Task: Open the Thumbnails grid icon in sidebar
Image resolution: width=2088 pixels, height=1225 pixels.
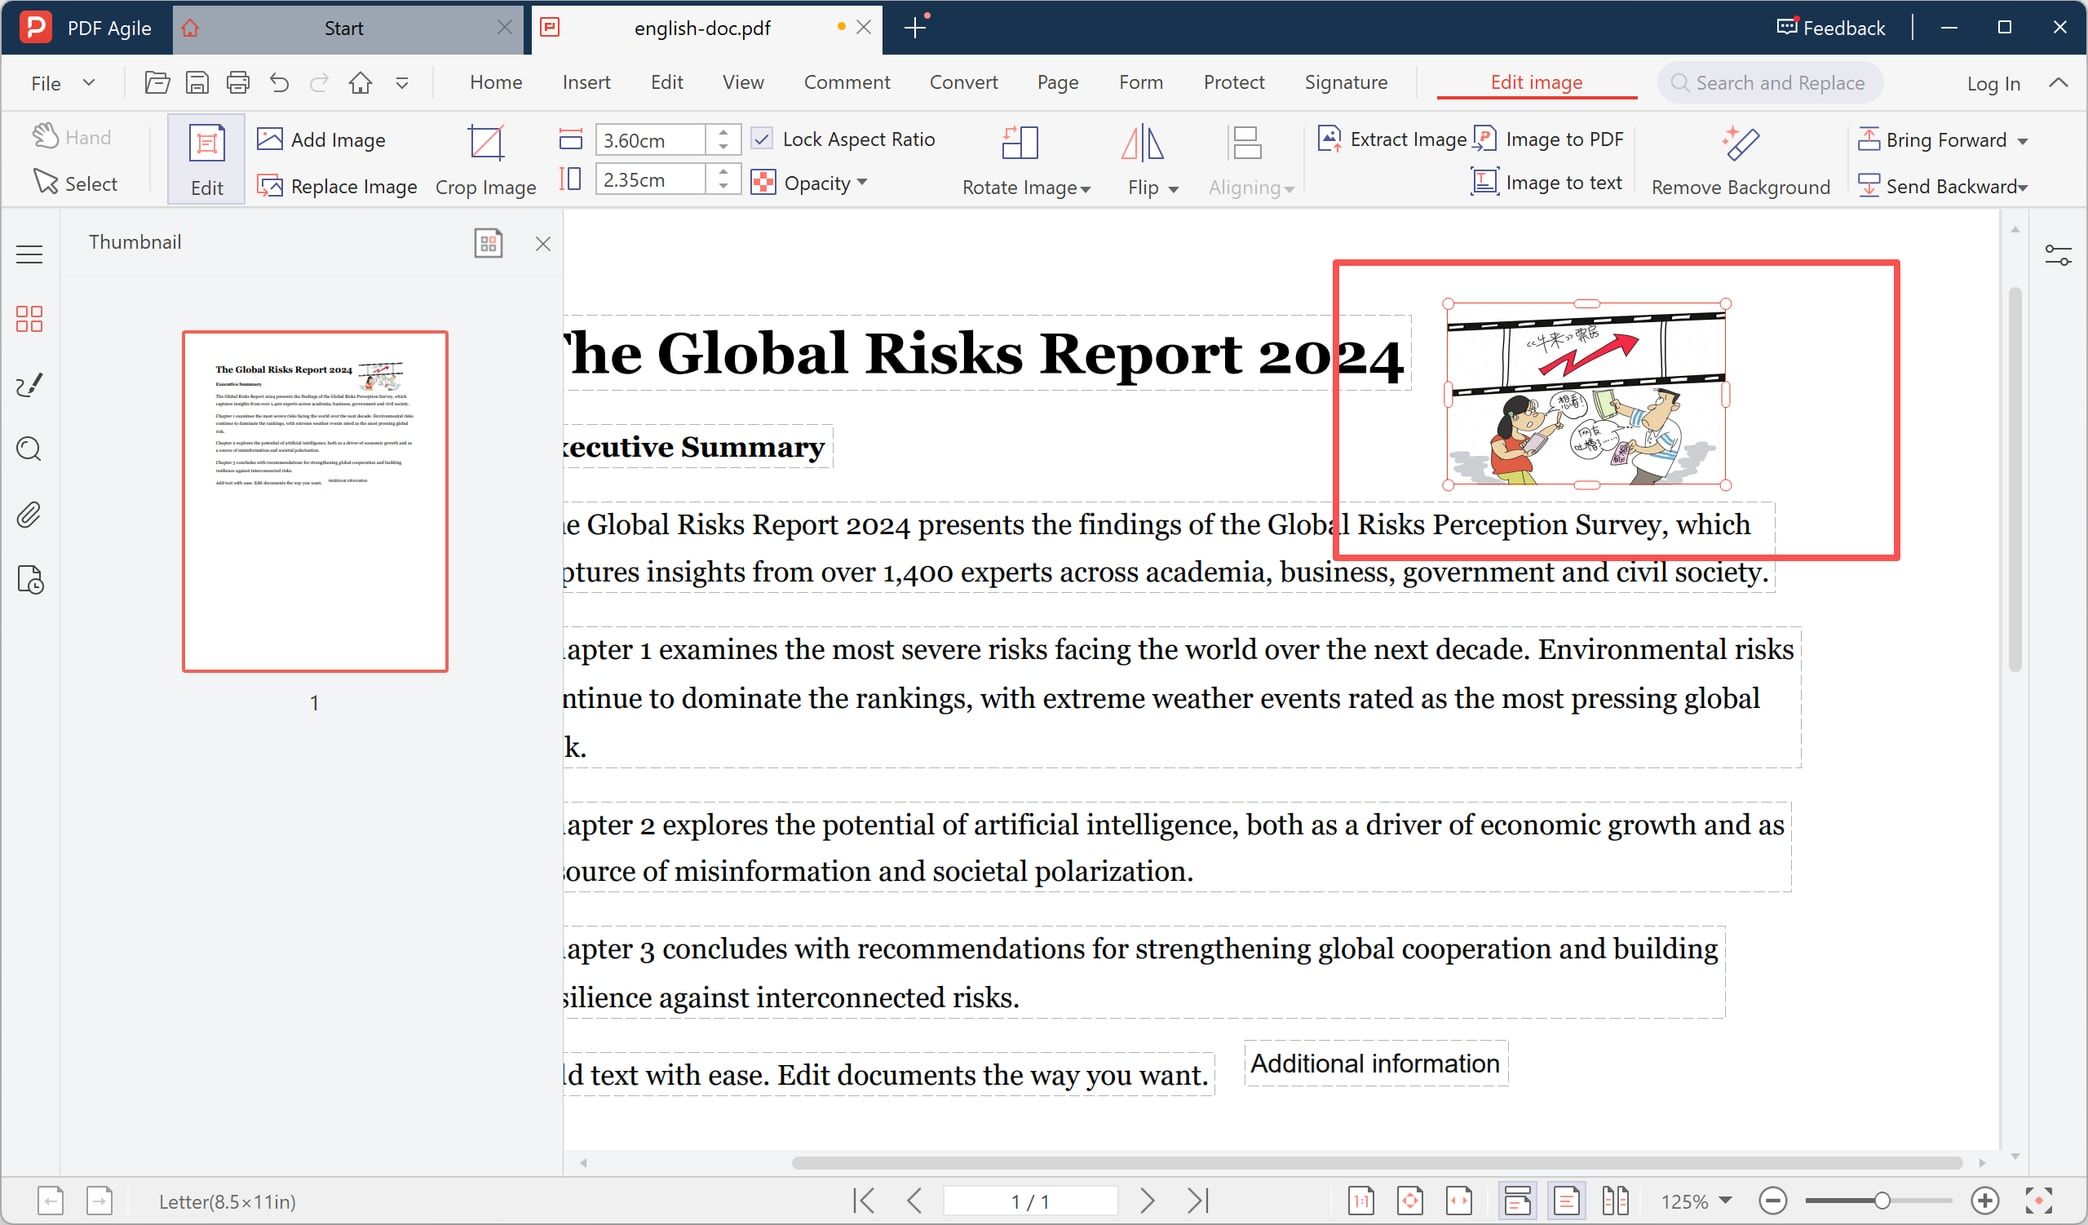Action: [x=29, y=319]
